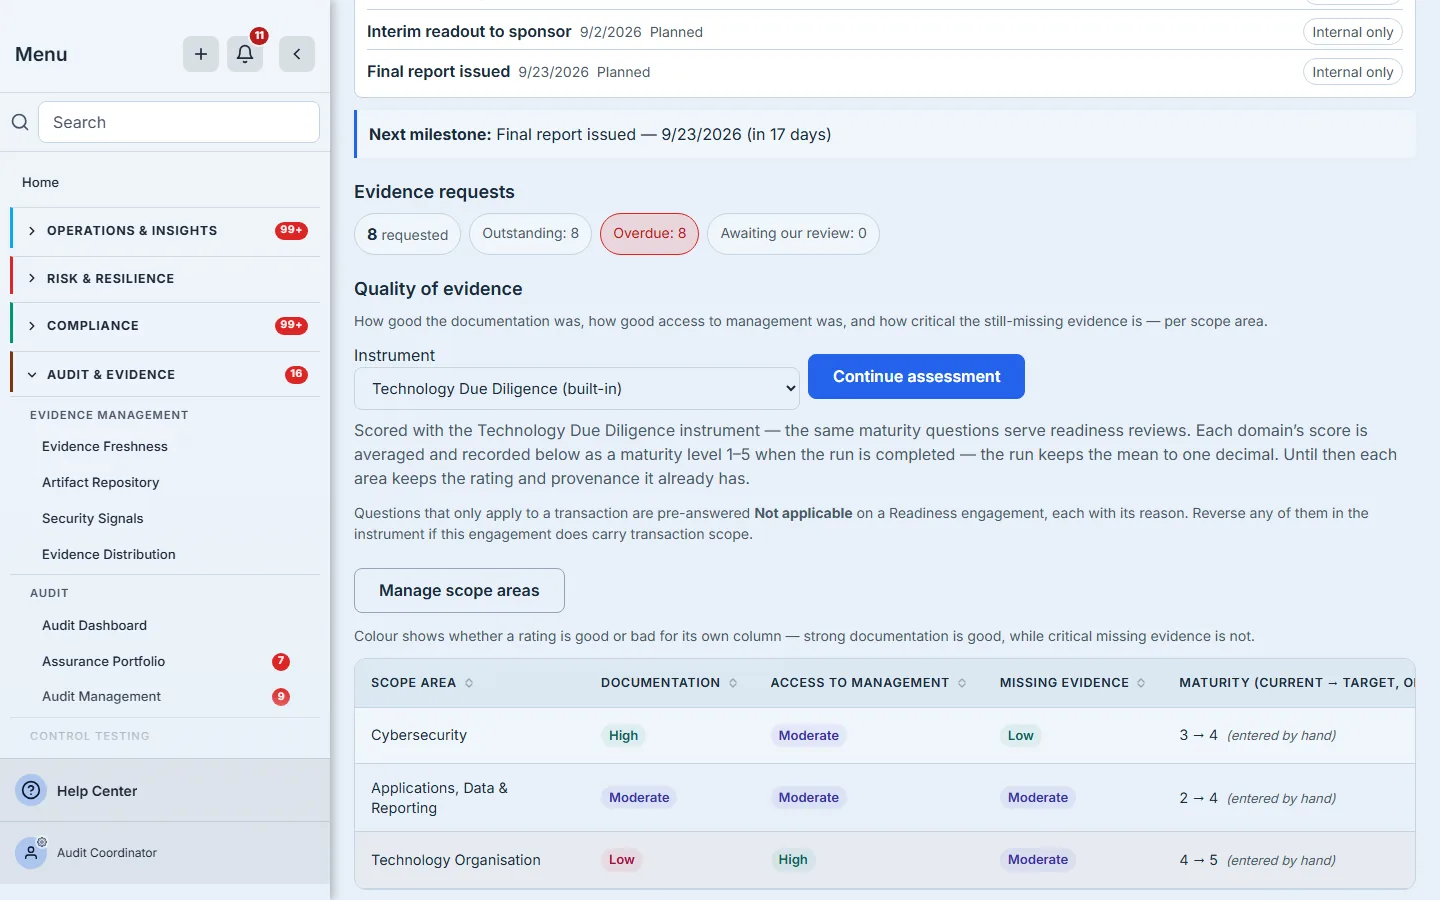Collapse the sidebar with the chevron button

pos(297,54)
